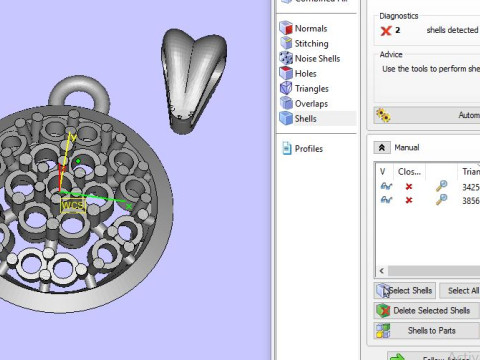Click the red X diagnostics icon
The image size is (480, 360).
coord(386,31)
